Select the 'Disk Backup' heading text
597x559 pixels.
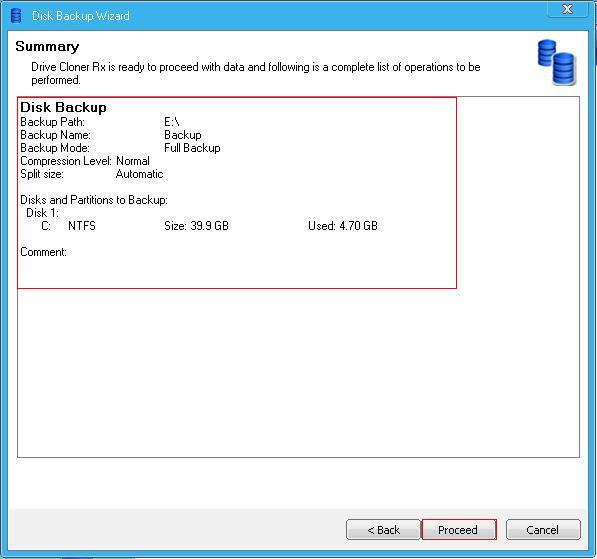coord(63,107)
